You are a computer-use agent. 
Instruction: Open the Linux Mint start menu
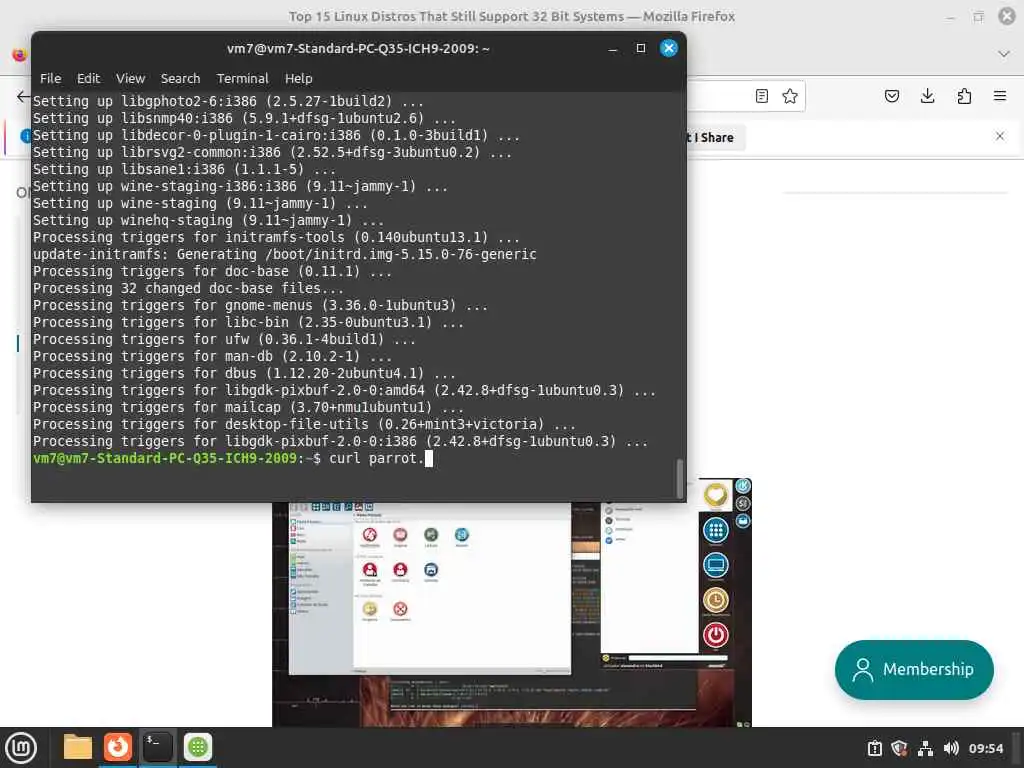(x=21, y=748)
